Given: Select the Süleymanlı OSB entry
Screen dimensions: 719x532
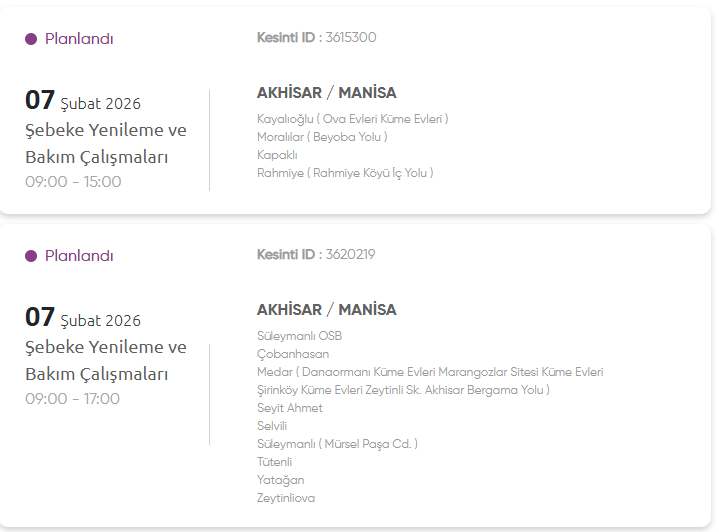Looking at the screenshot, I should click(299, 336).
